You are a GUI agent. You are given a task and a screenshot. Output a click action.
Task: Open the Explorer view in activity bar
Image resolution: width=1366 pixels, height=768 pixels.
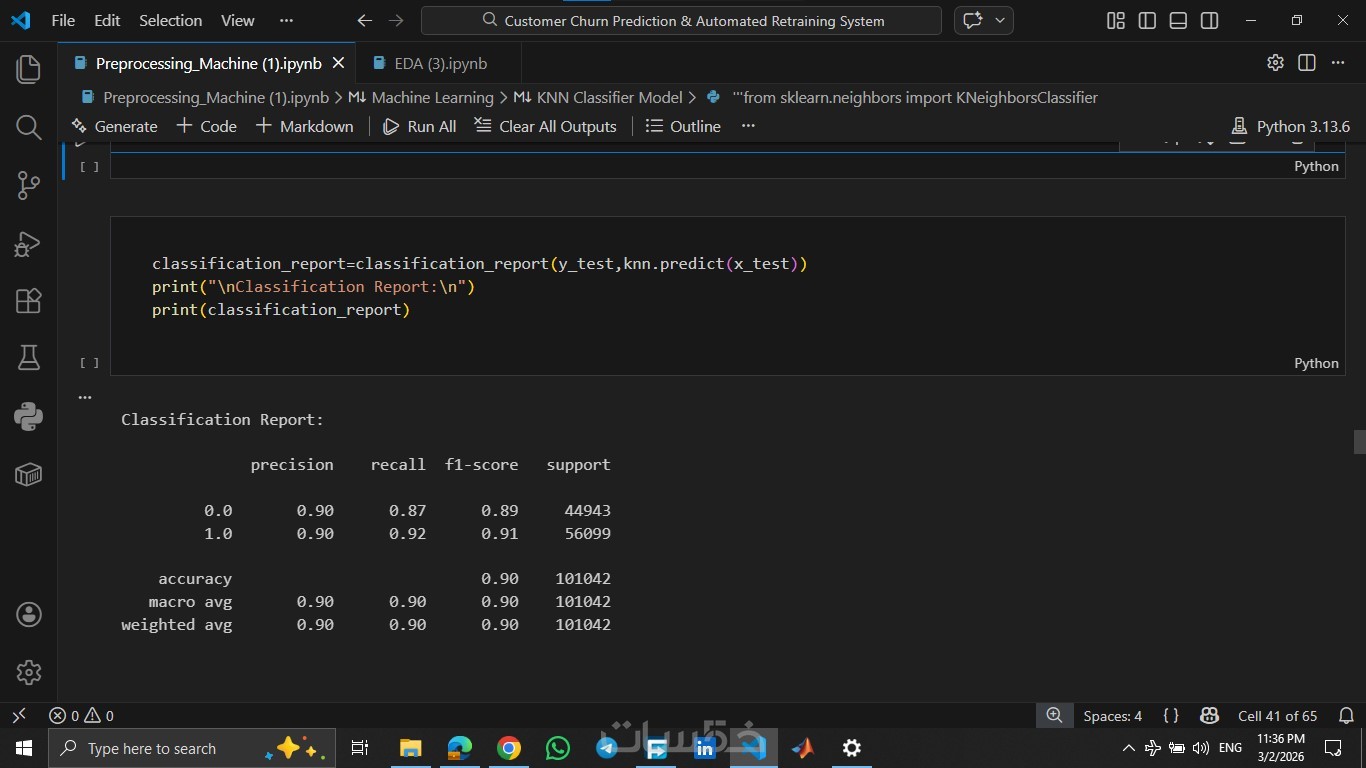pyautogui.click(x=28, y=69)
